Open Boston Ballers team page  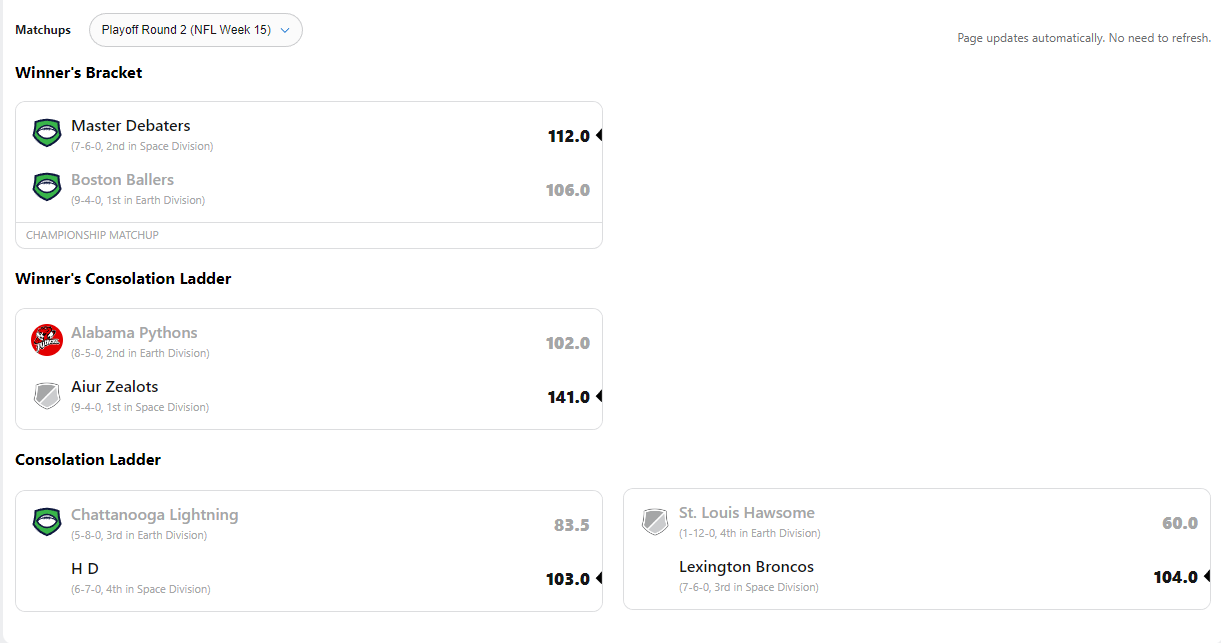pyautogui.click(x=122, y=180)
